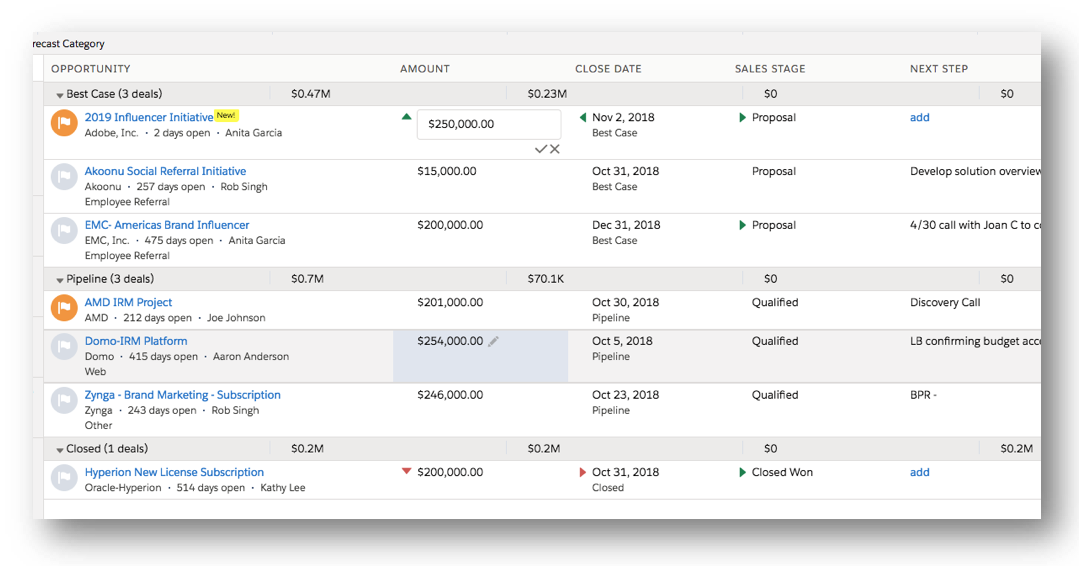
Task: Add next step for 2019 Influencer Initiative
Action: pyautogui.click(x=919, y=117)
